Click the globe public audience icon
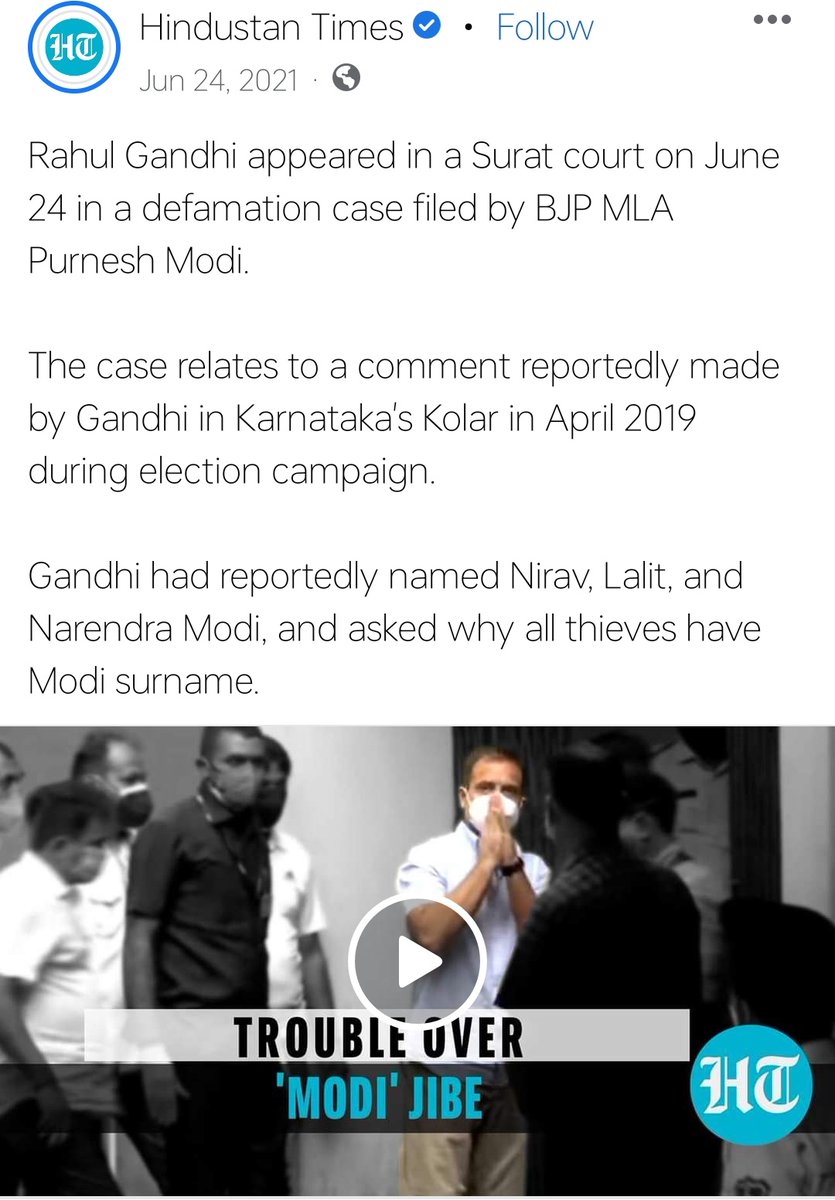 (346, 78)
